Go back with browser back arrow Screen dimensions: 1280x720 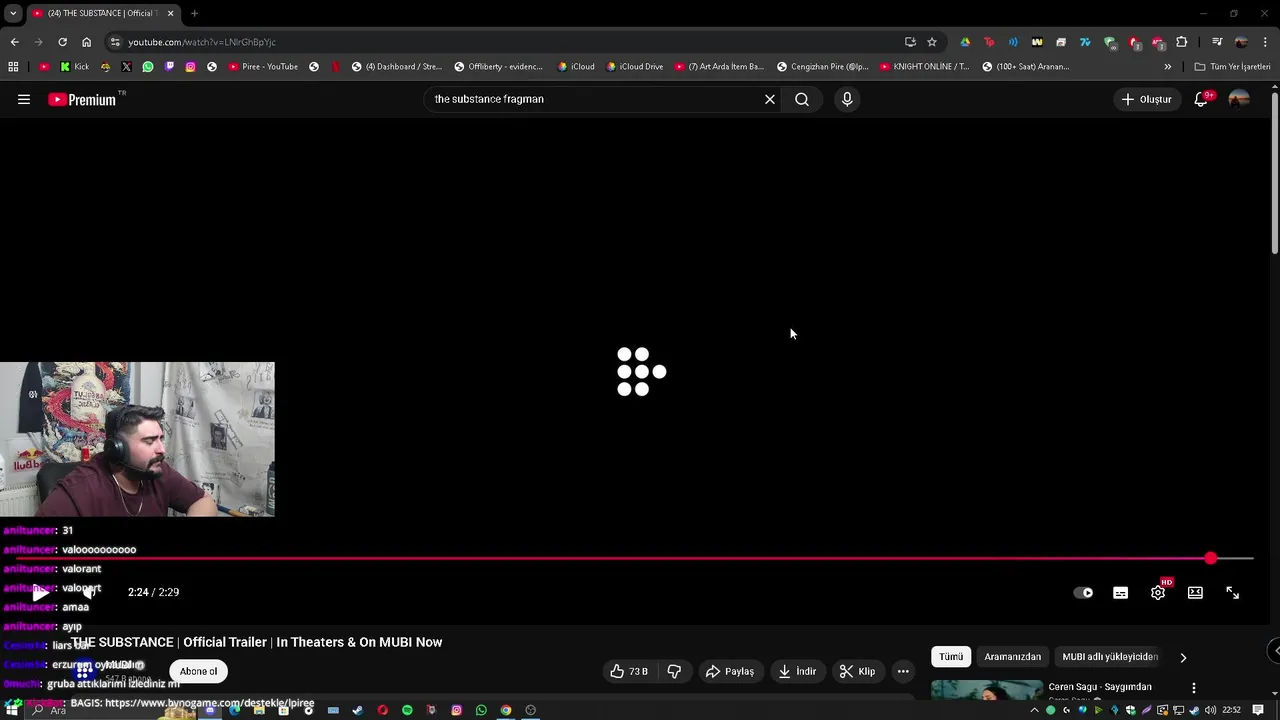14,42
